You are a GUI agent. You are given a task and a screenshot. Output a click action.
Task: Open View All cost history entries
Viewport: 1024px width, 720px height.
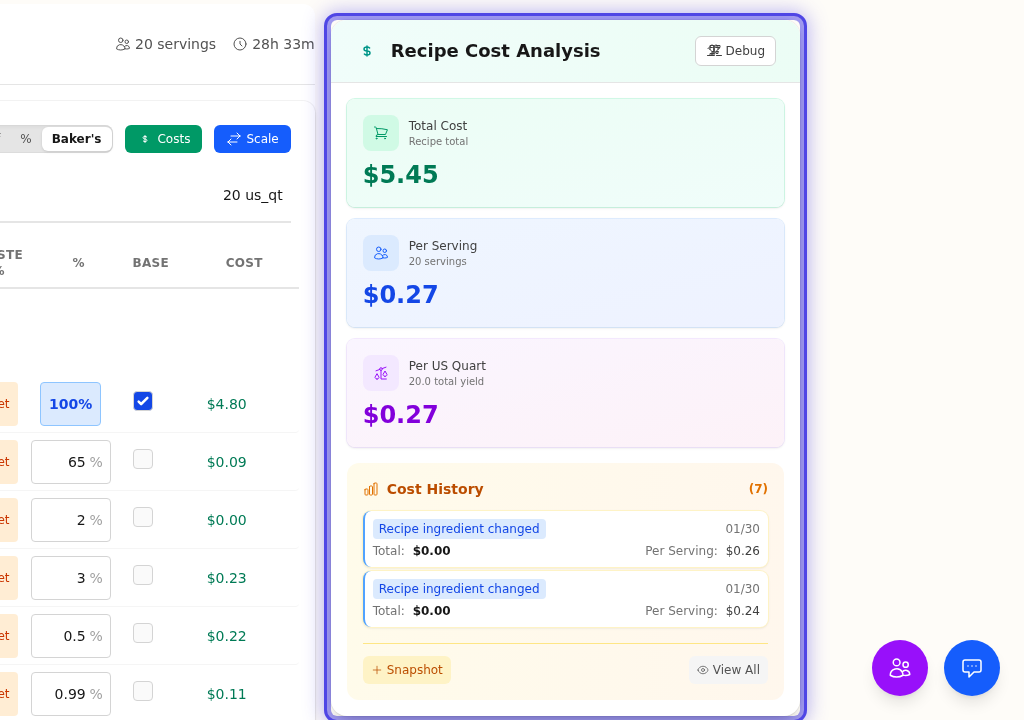point(728,669)
